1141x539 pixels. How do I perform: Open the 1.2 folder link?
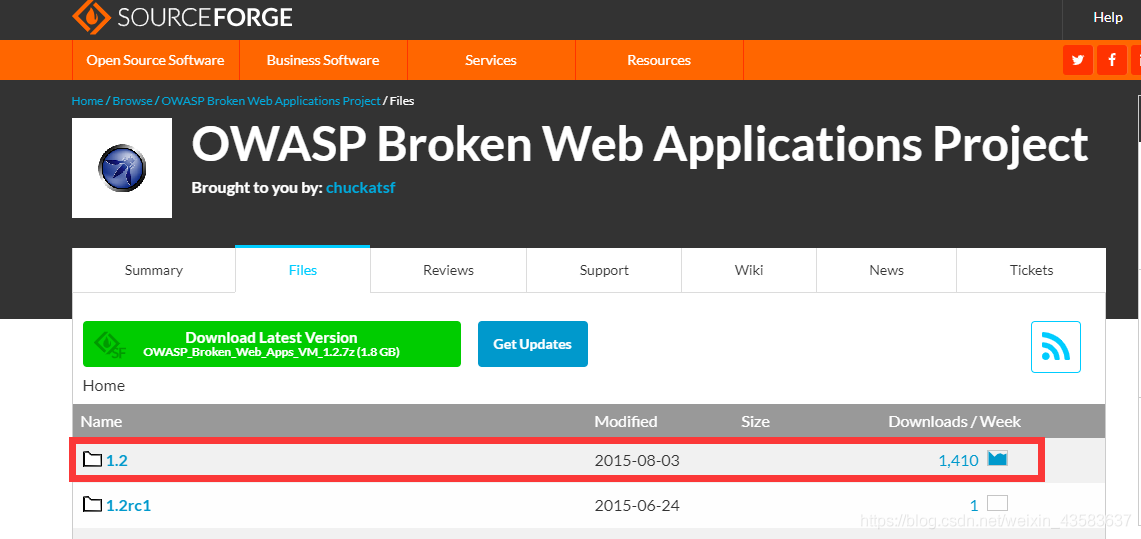pyautogui.click(x=117, y=460)
